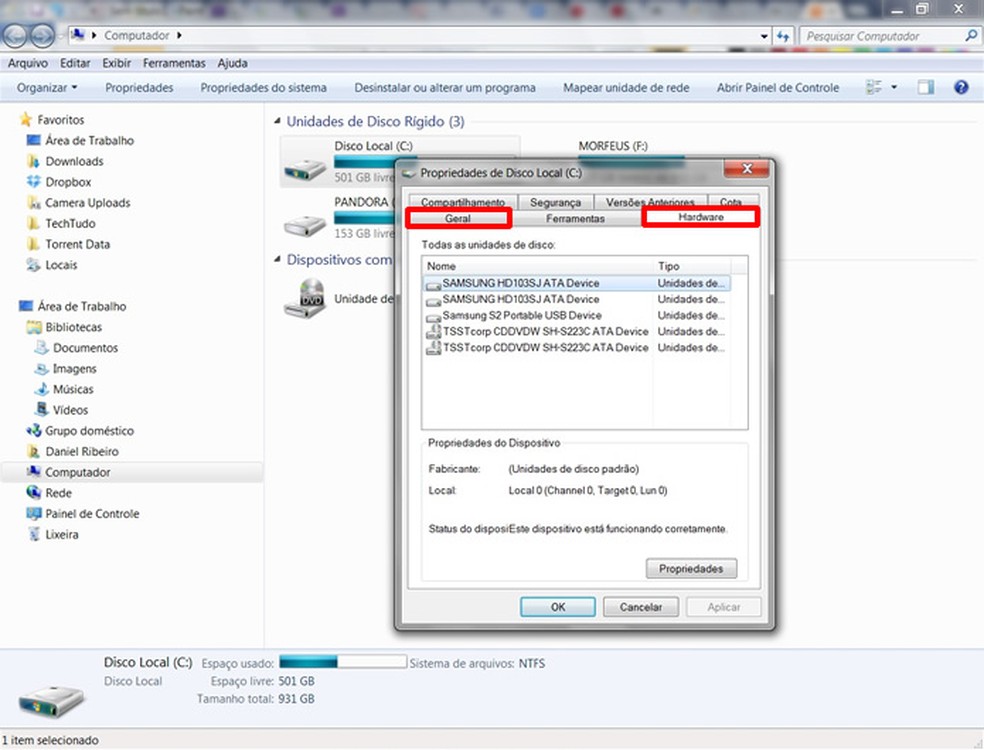Select Camera Uploads folder
Viewport: 984px width, 750px height.
[x=87, y=203]
